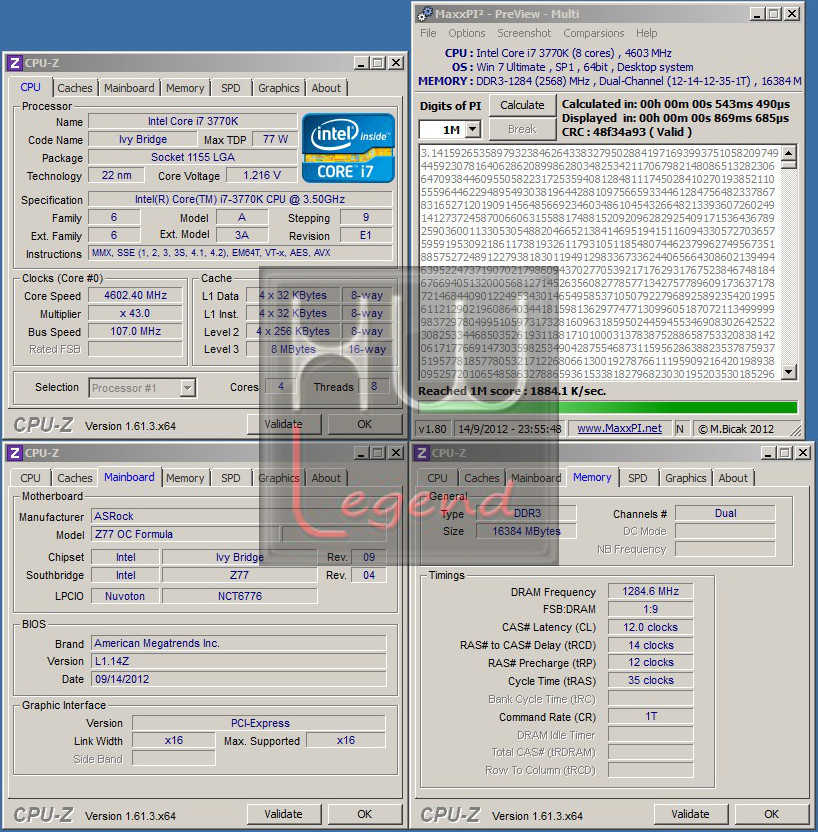Click the Intel Core i7 inside logo
818x832 pixels.
(x=349, y=148)
